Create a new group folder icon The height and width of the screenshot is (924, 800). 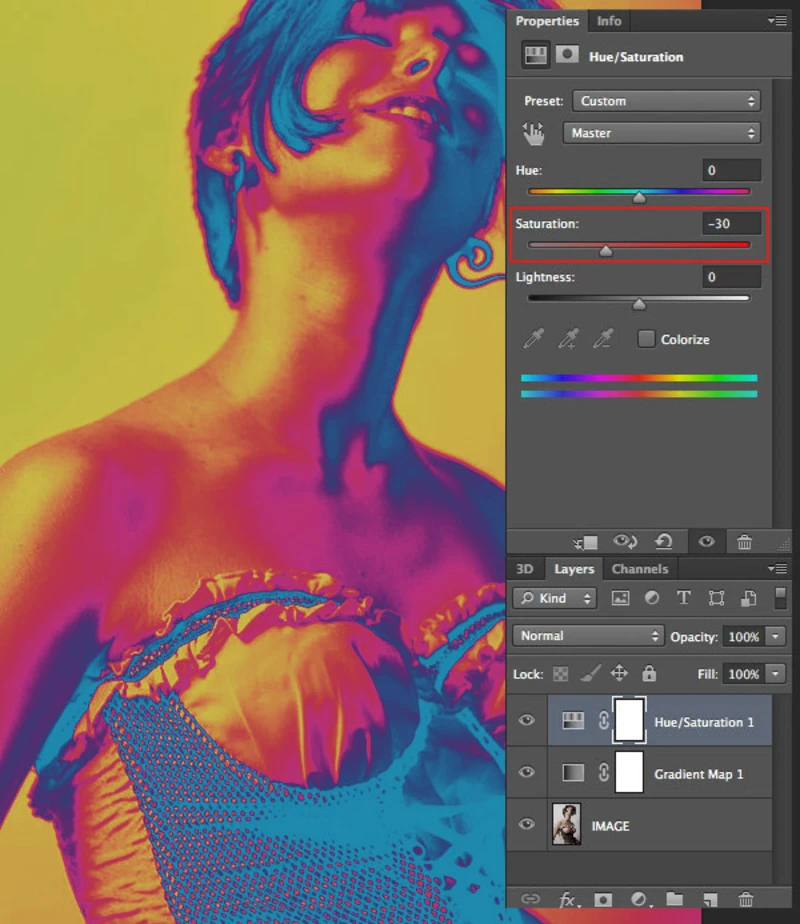point(675,899)
